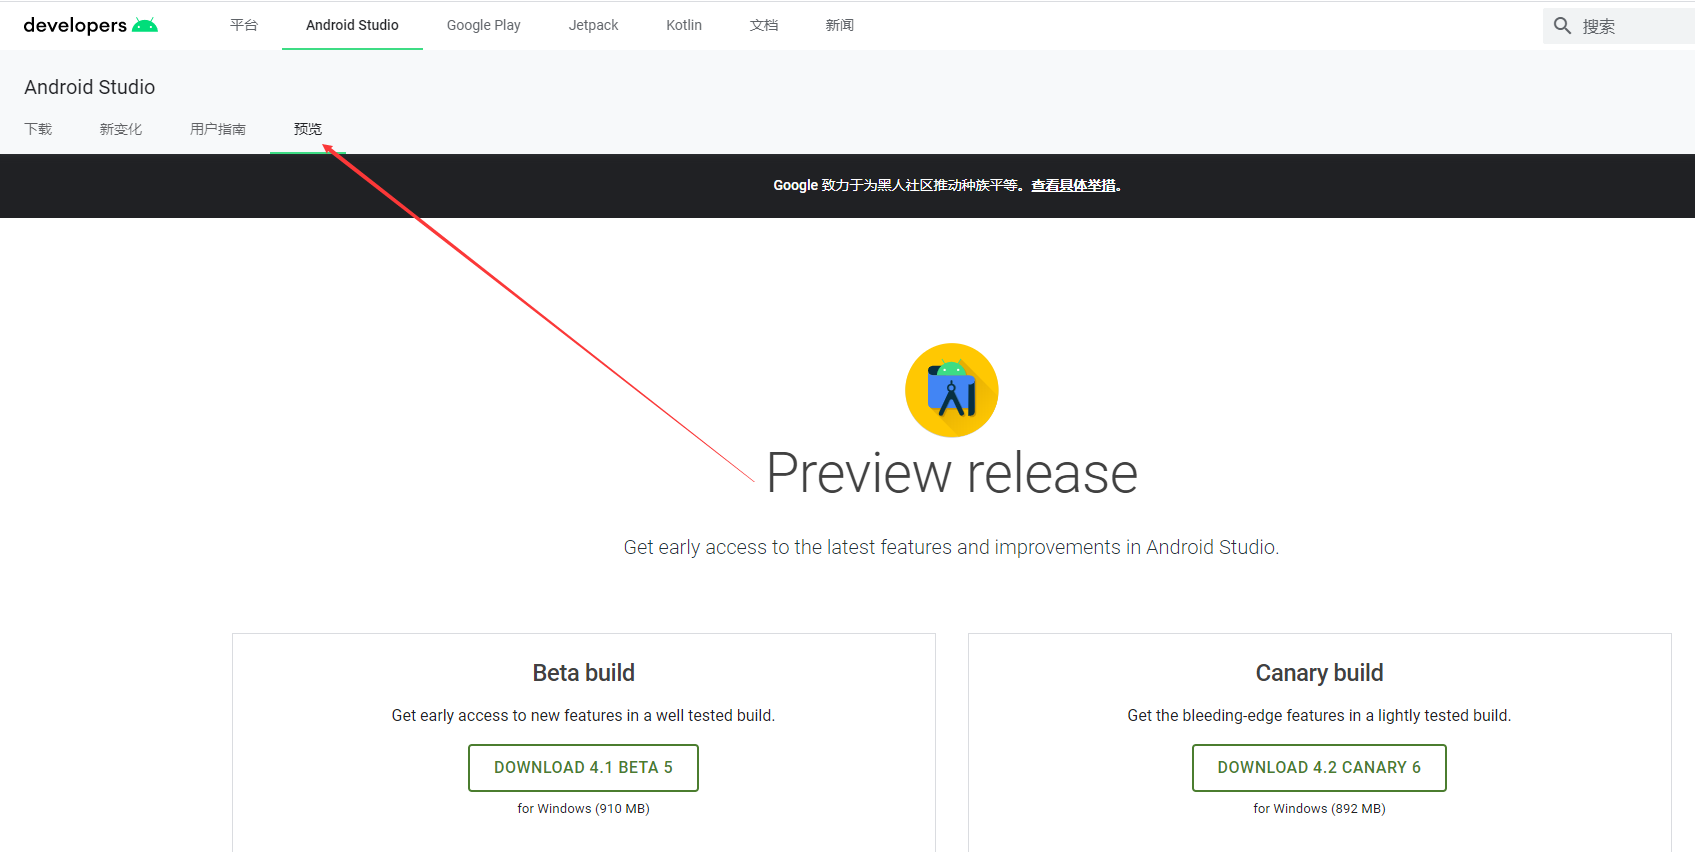Switch to the 新变化 sub-tab

click(x=121, y=129)
